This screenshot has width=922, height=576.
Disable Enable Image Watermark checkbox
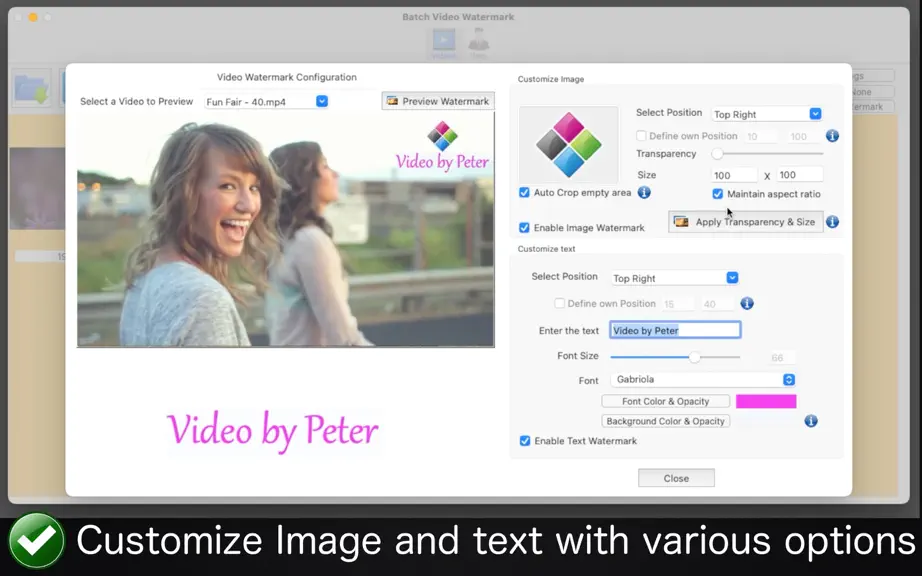(x=524, y=227)
